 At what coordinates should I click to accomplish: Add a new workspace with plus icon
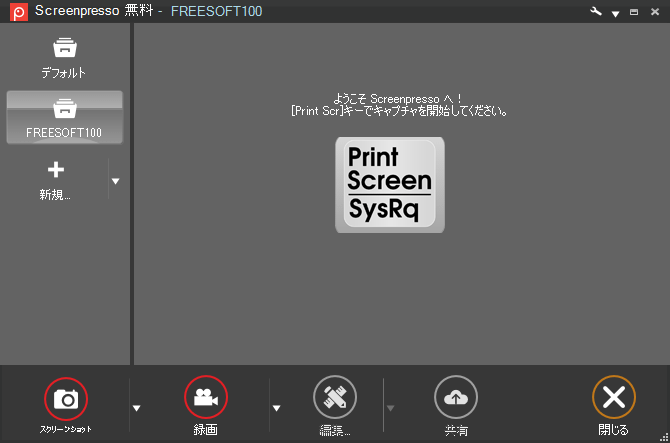point(56,180)
